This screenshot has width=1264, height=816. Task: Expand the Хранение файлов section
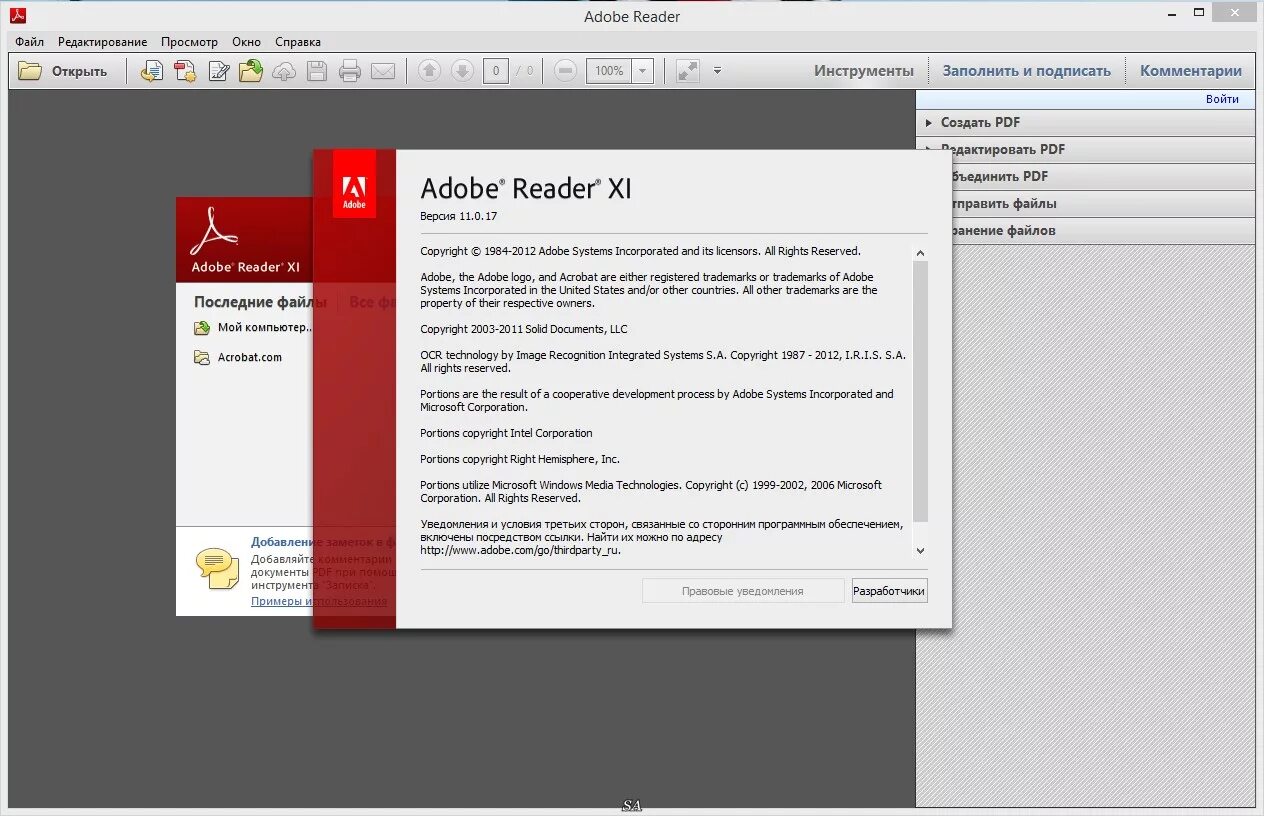click(1085, 230)
